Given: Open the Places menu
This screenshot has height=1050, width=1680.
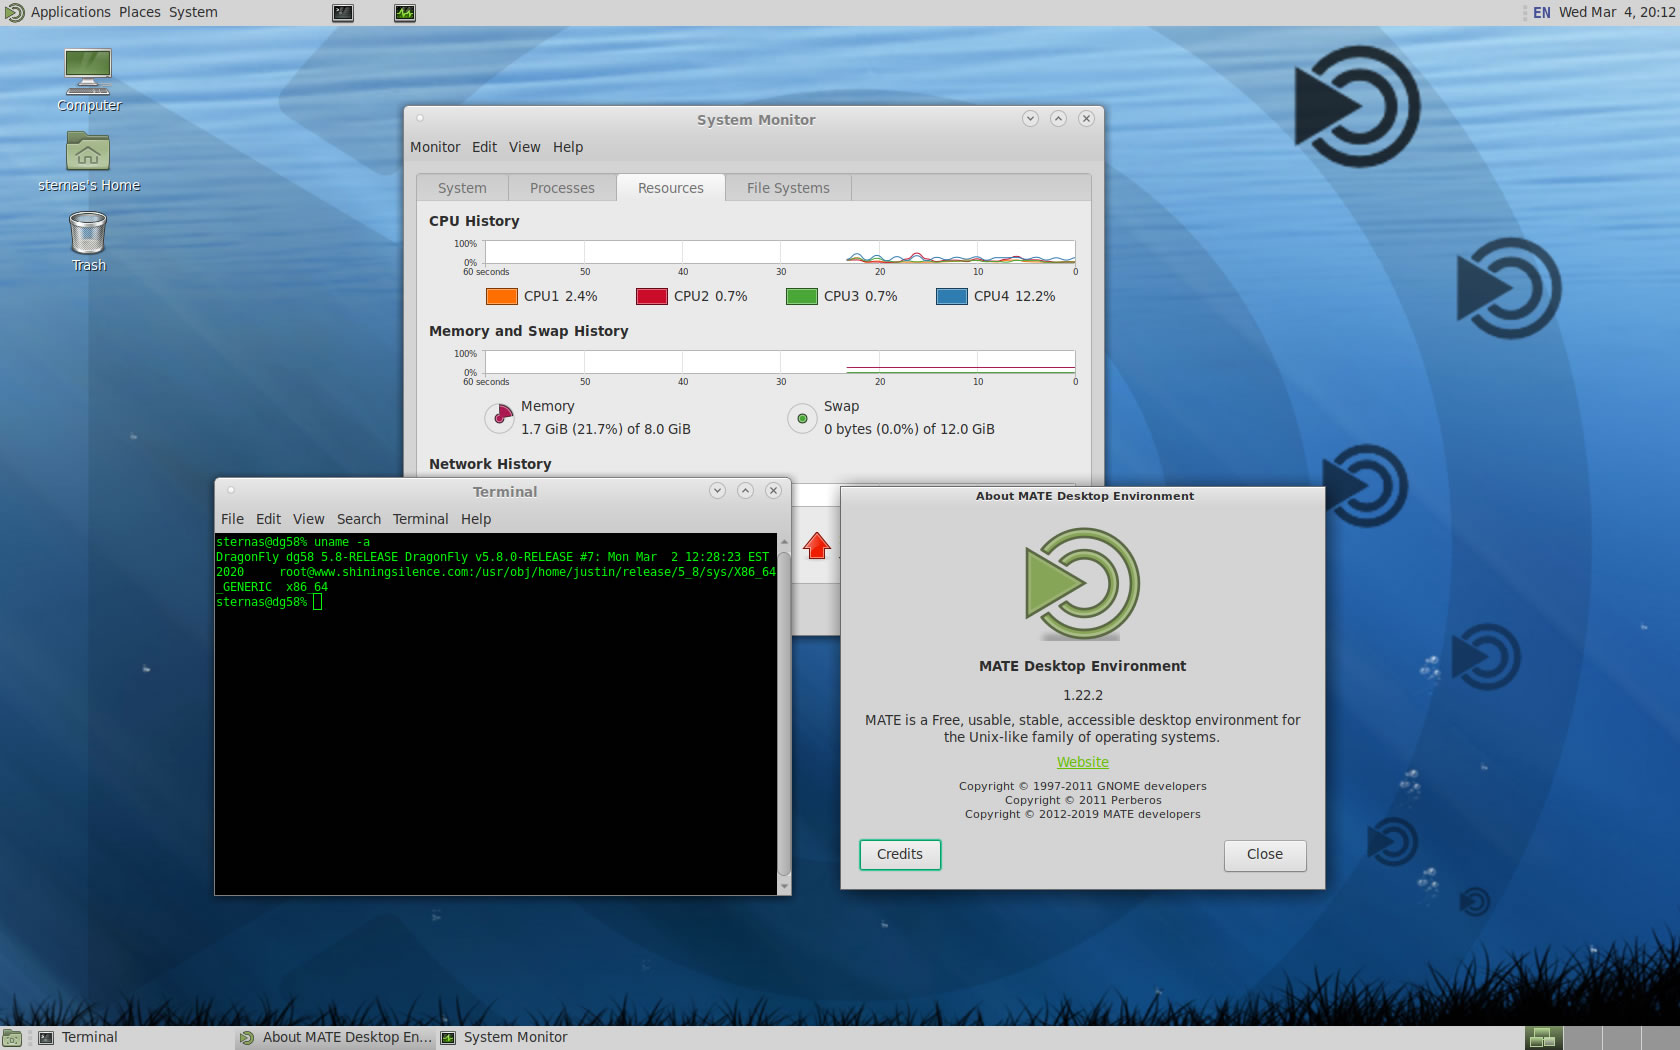Looking at the screenshot, I should click(x=140, y=12).
